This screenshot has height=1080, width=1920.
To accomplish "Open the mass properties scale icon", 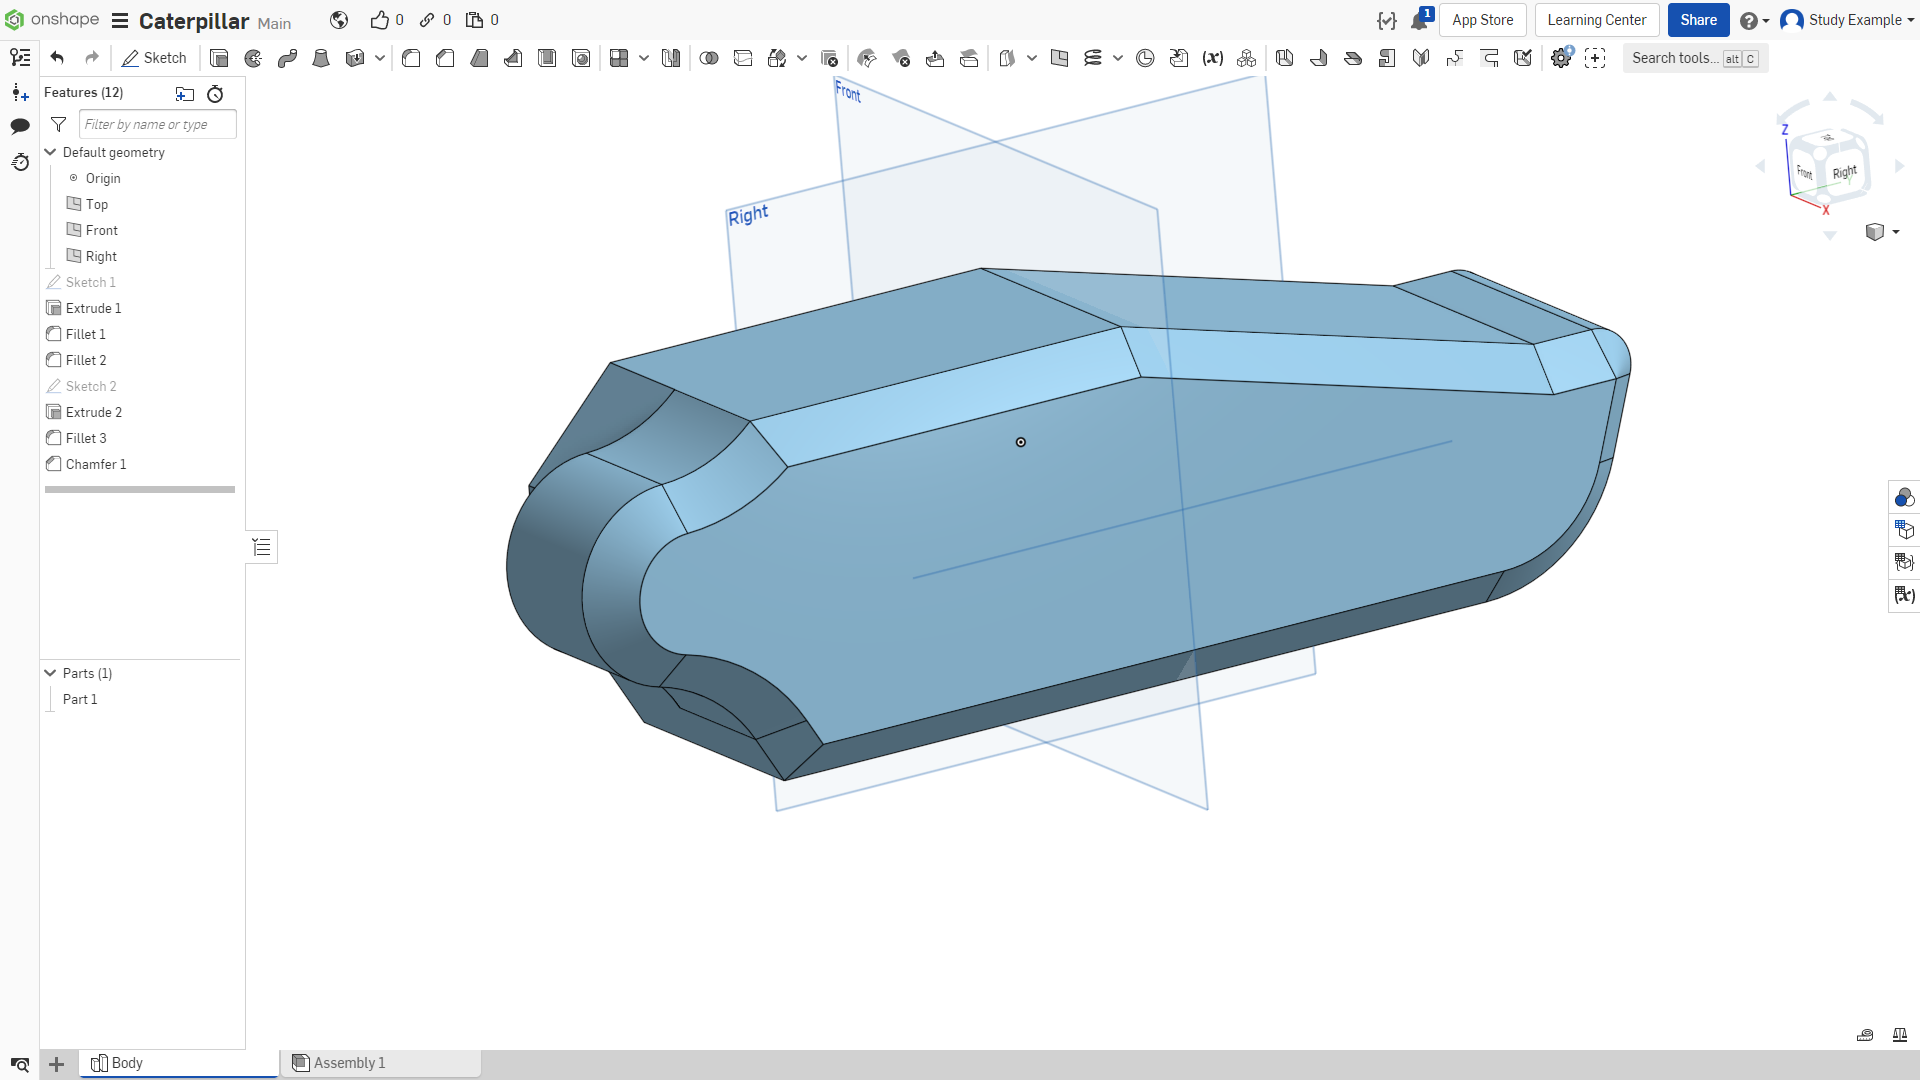I will click(x=1899, y=1035).
